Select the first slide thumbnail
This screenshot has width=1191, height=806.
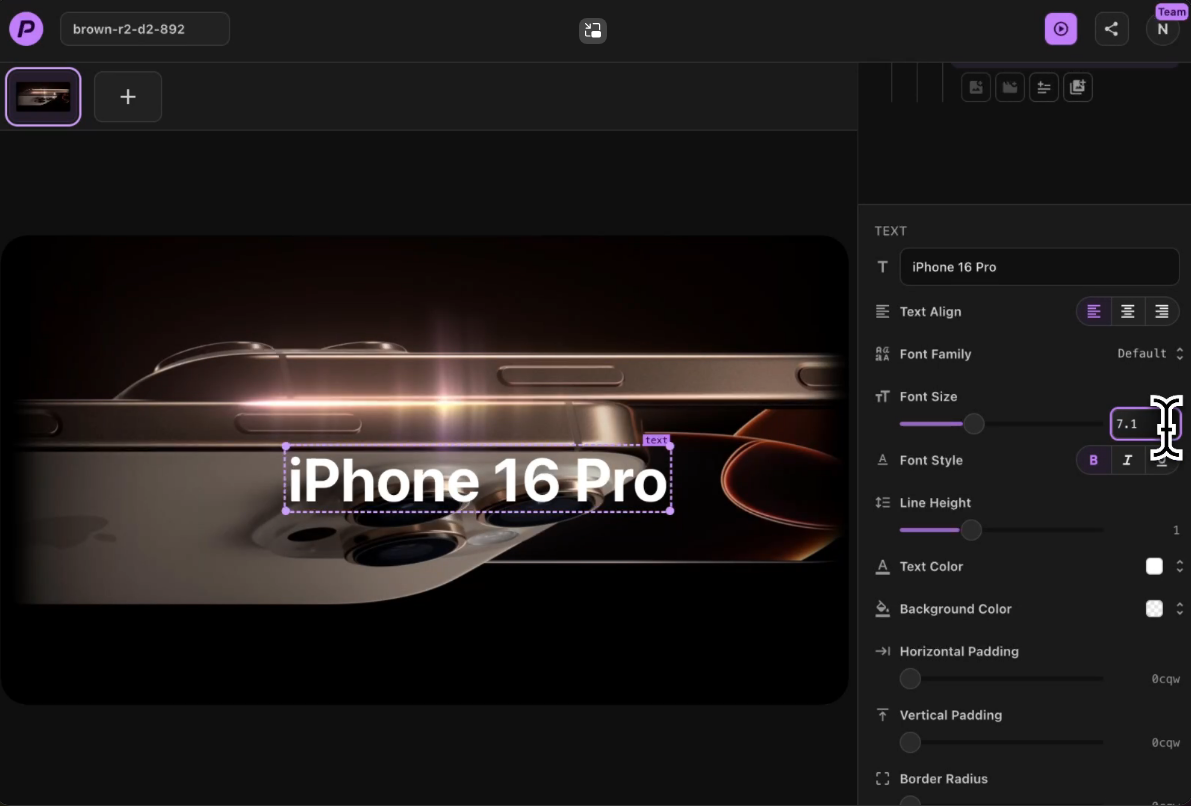click(x=43, y=96)
